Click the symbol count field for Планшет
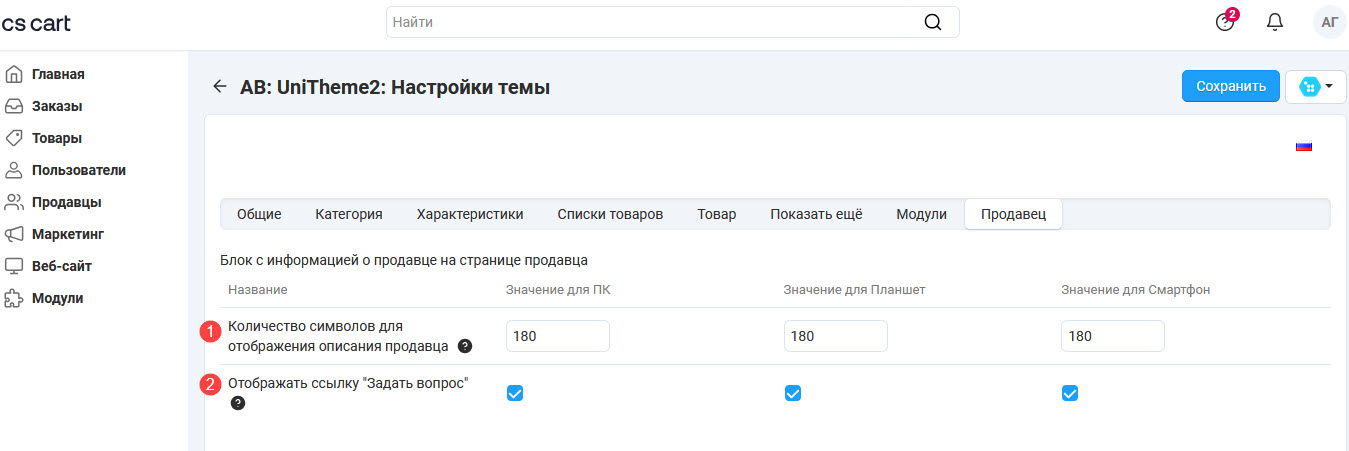1349x451 pixels. 836,336
